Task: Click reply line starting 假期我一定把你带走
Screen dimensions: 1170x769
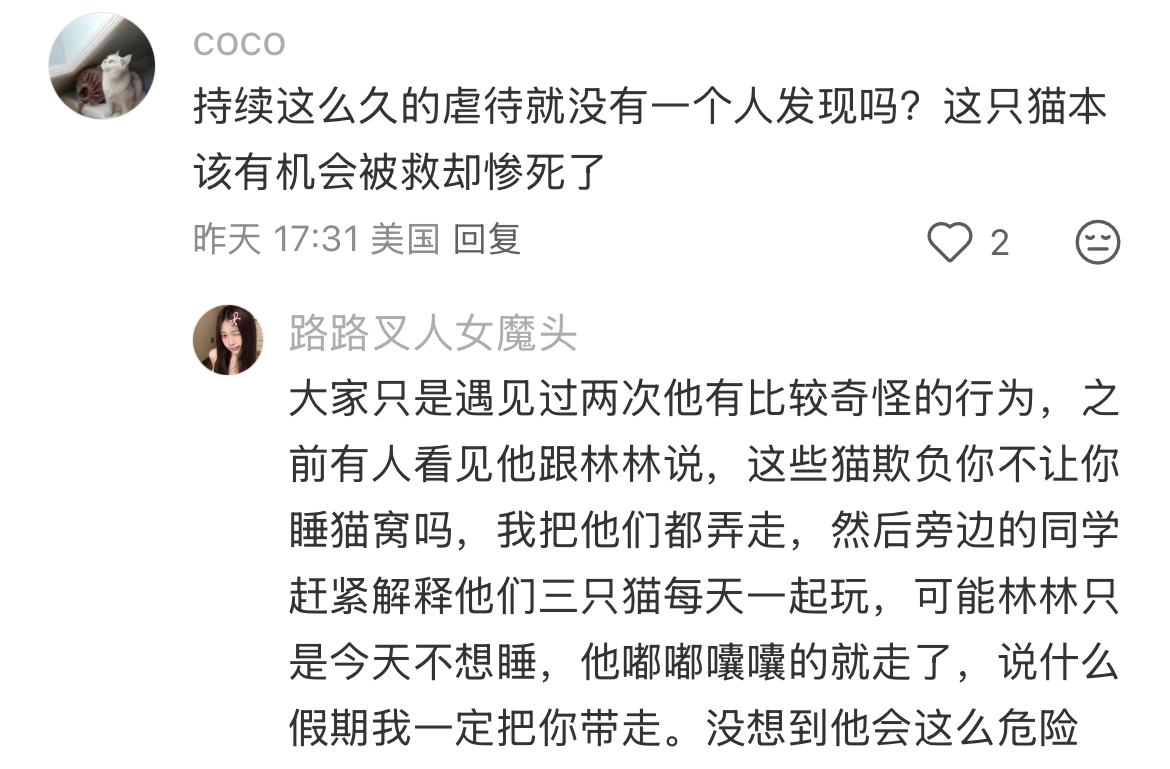Action: click(x=683, y=727)
